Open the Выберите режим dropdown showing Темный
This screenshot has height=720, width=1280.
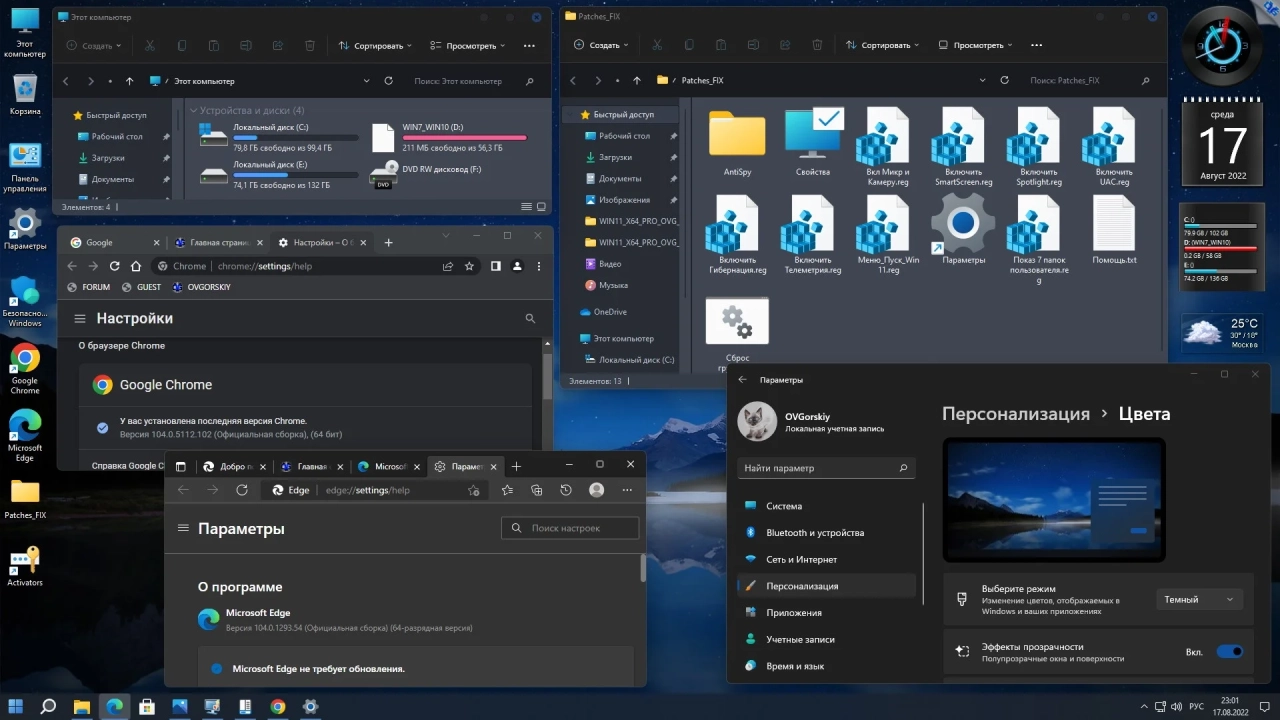(x=1200, y=599)
